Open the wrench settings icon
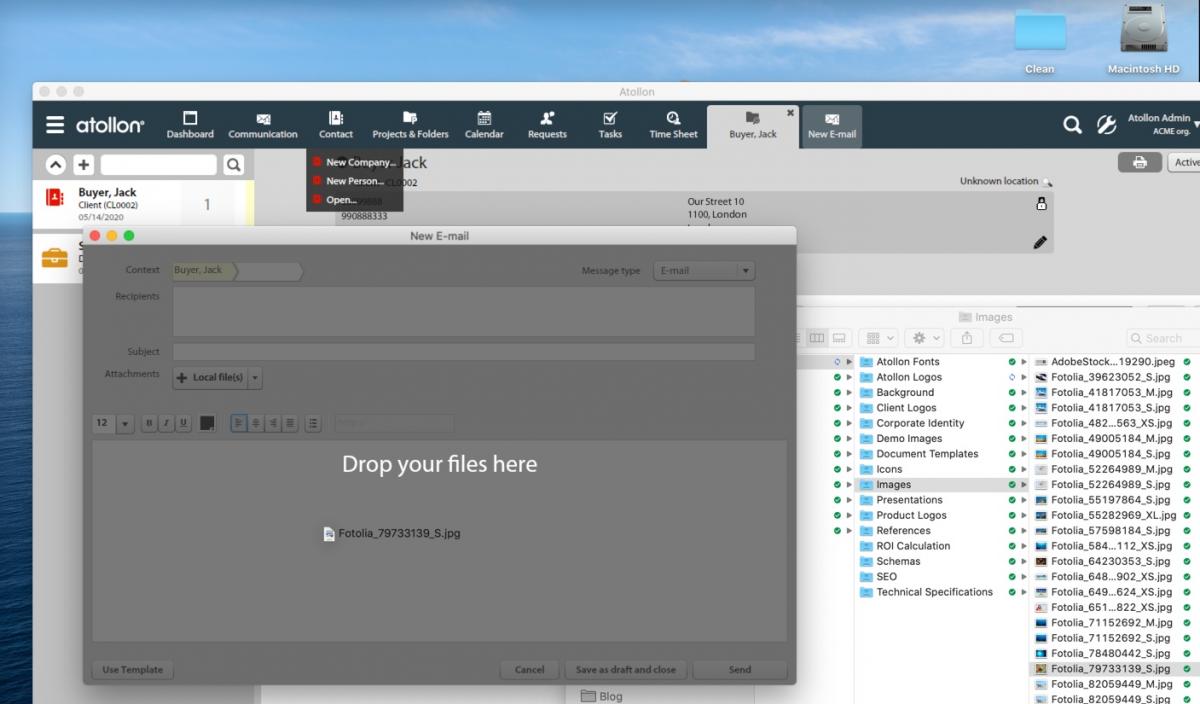This screenshot has height=704, width=1200. tap(1106, 125)
